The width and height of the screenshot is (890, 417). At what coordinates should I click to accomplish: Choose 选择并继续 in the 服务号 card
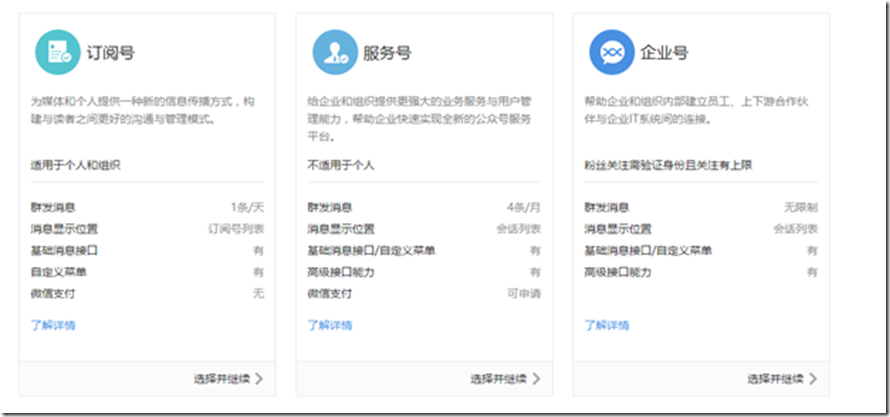coord(498,379)
